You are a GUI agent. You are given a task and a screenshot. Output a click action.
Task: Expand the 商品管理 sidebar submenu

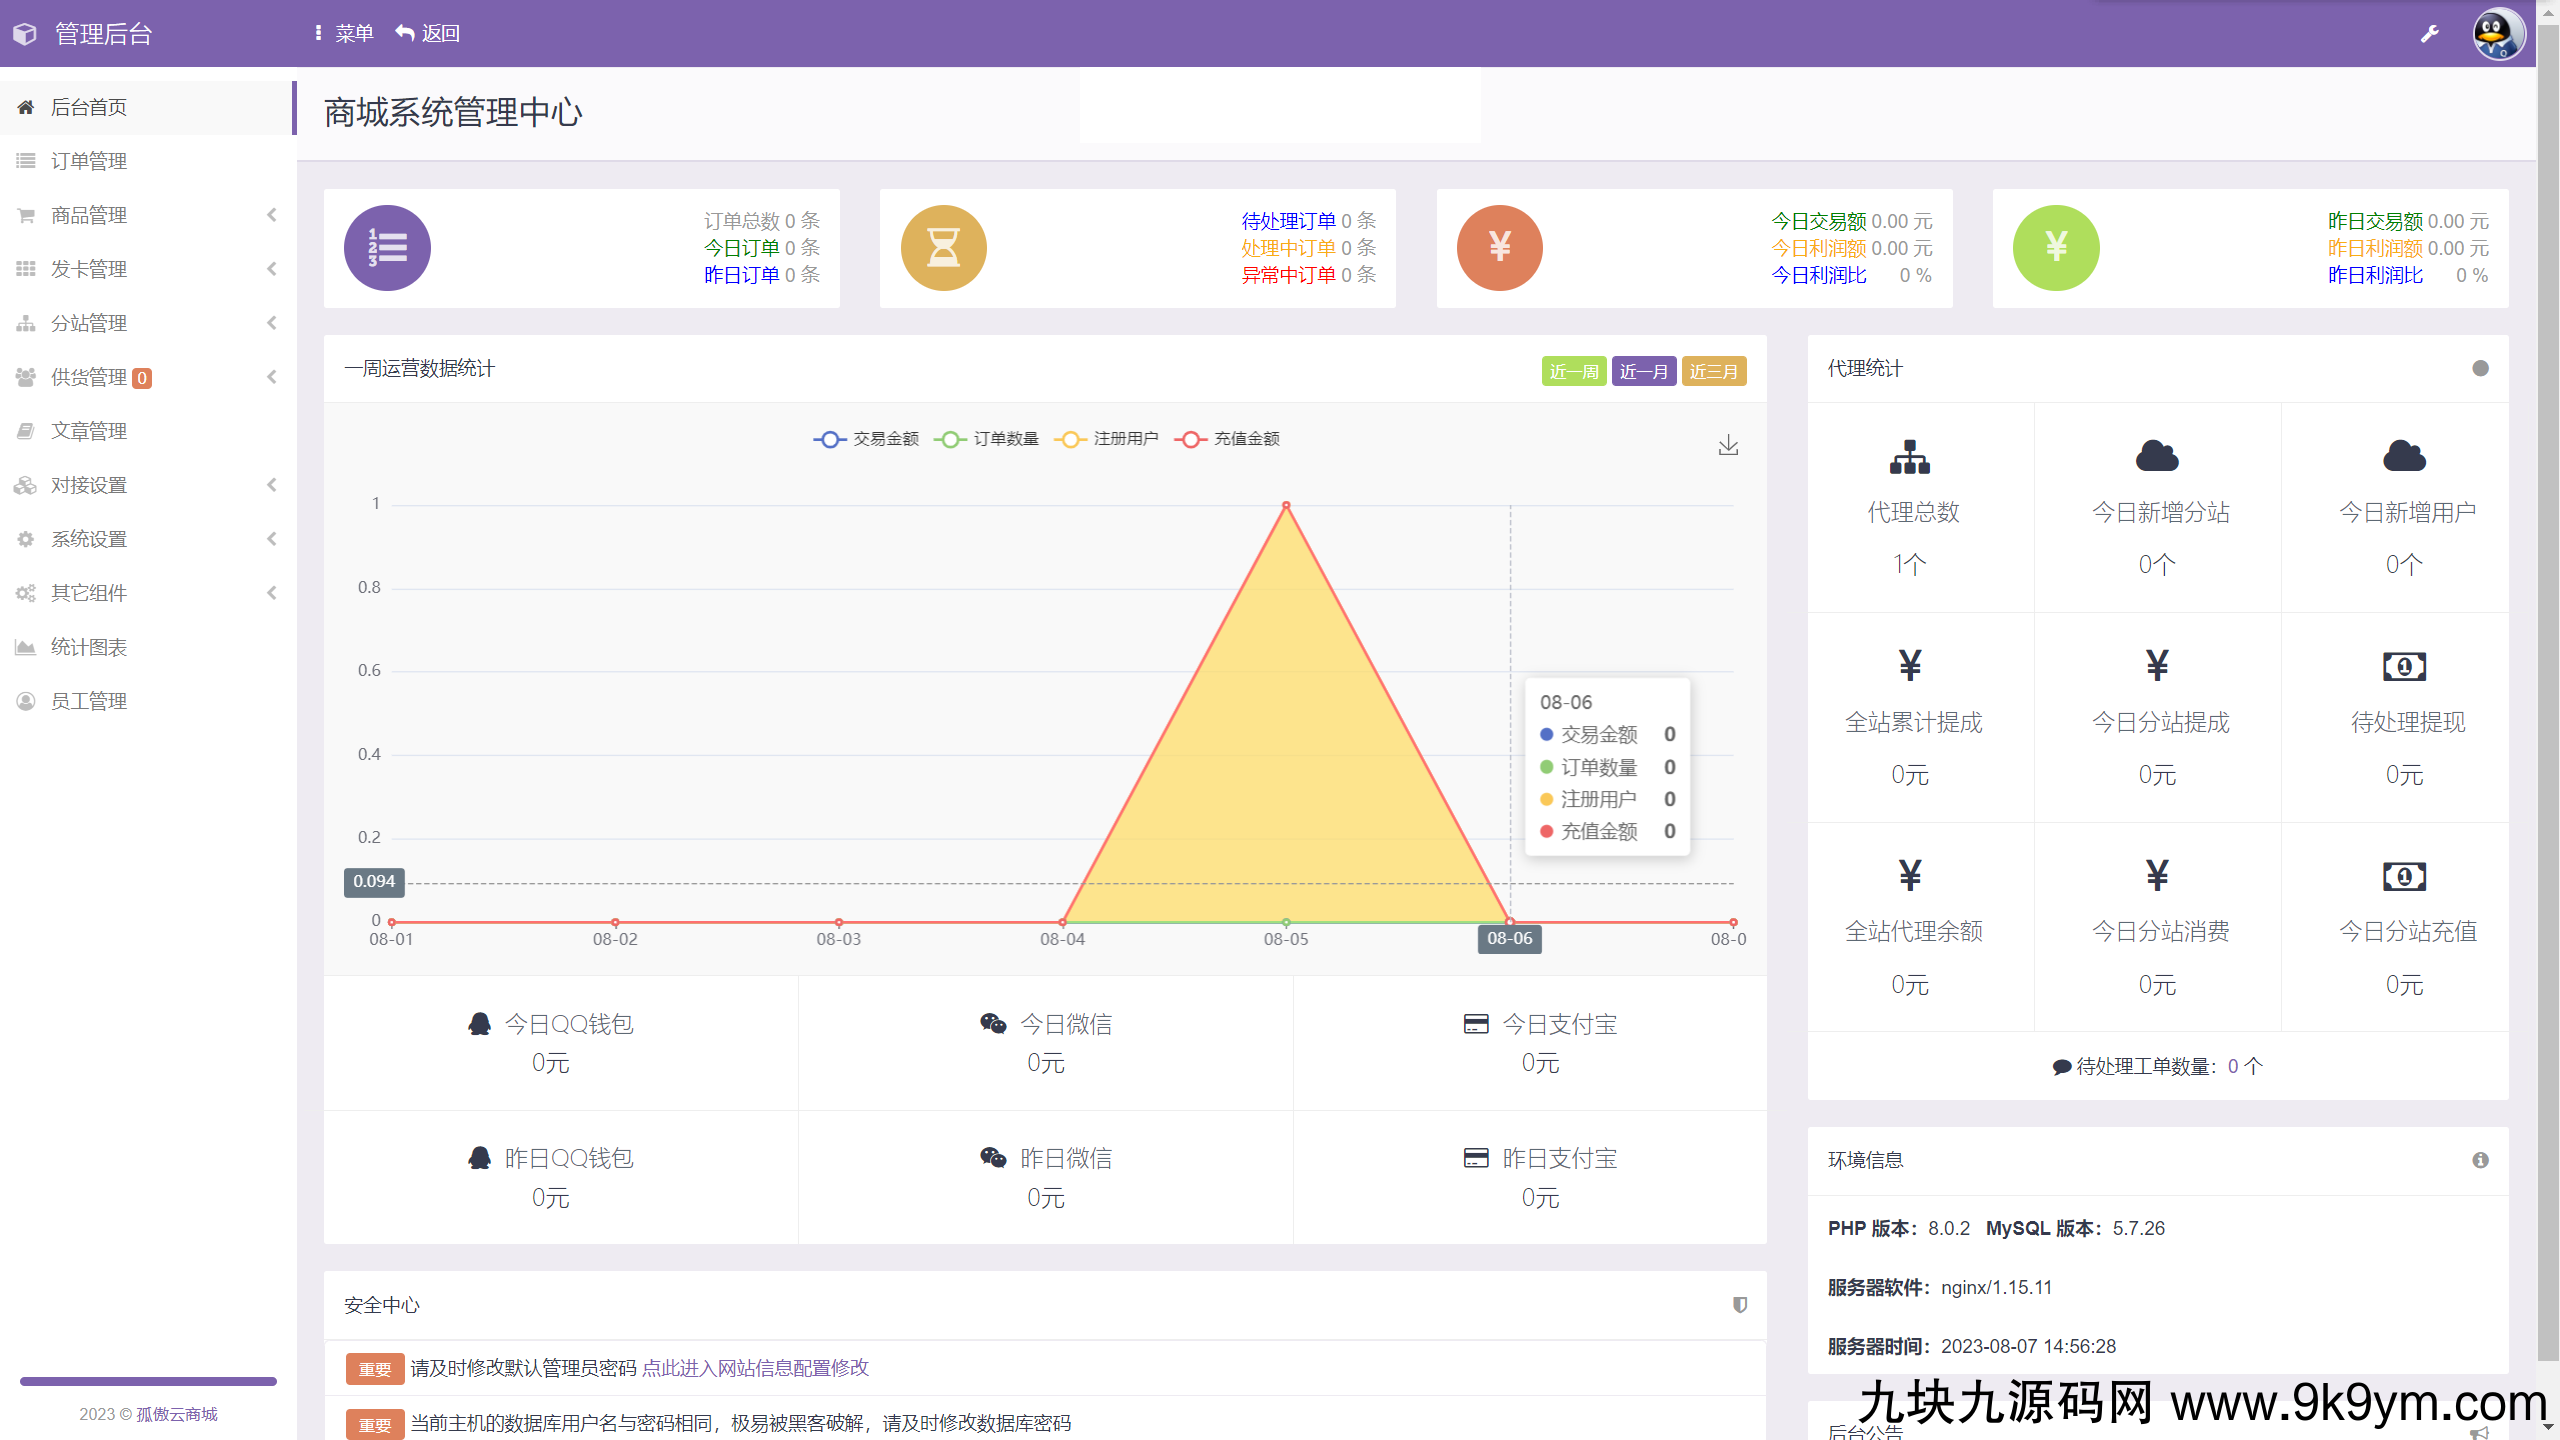tap(148, 215)
